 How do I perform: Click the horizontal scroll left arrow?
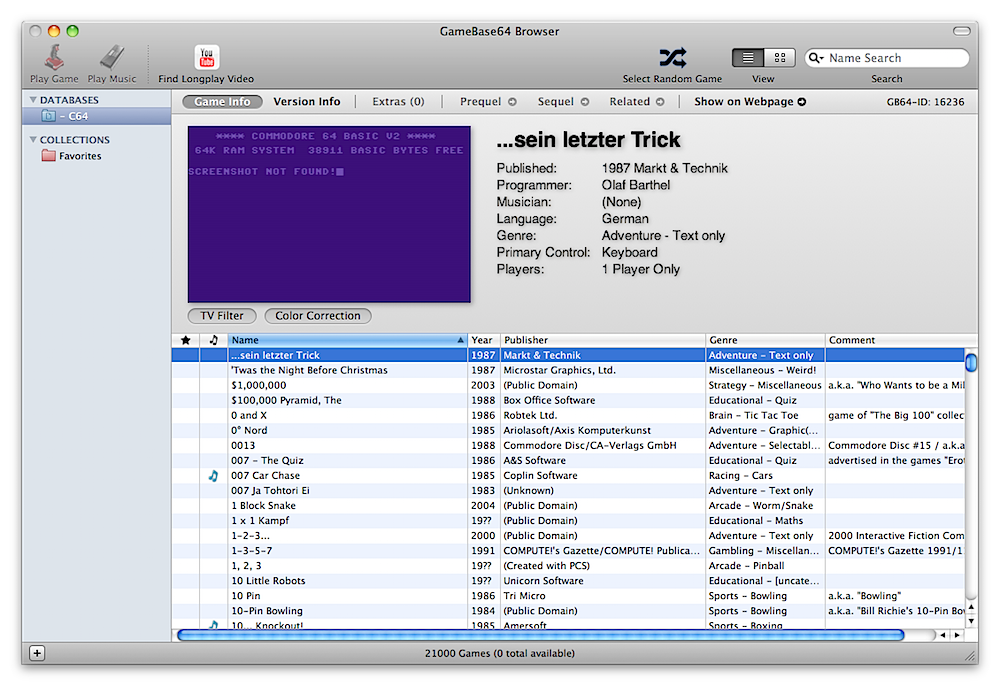click(943, 635)
